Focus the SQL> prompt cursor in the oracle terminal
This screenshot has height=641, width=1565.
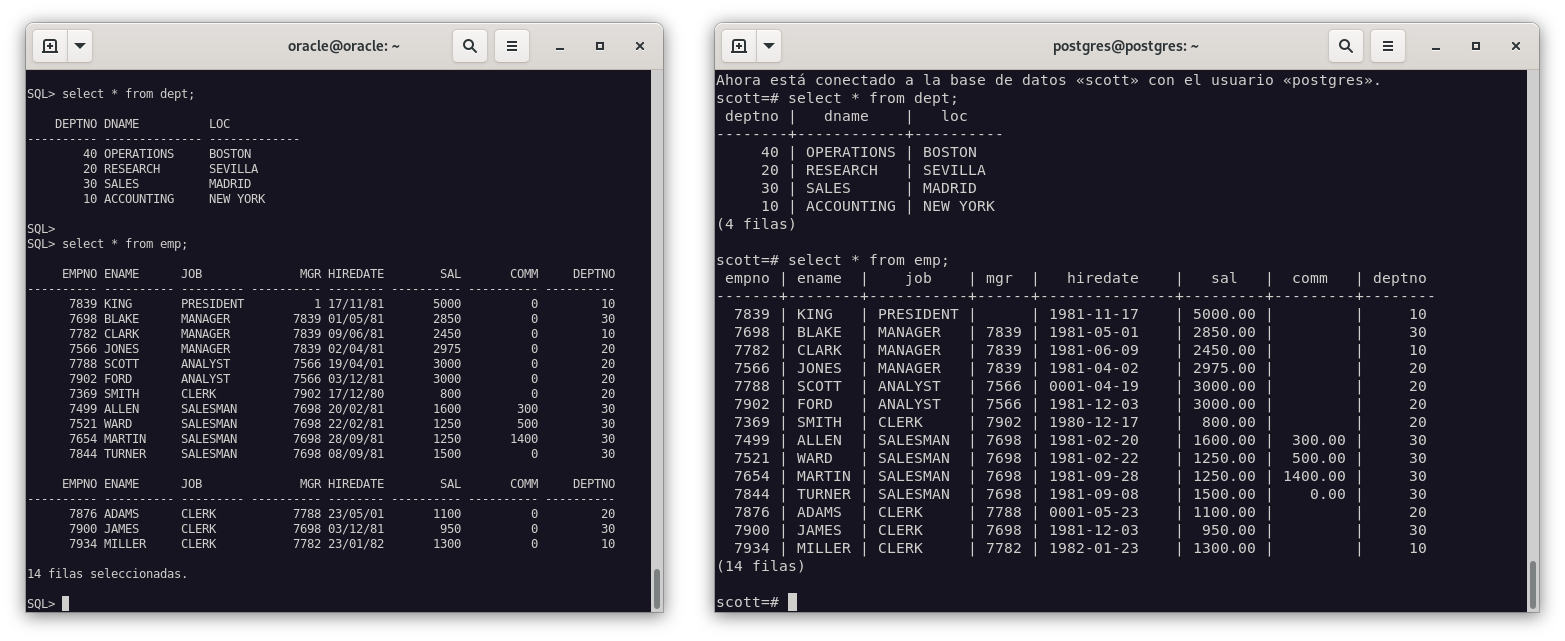click(x=66, y=603)
